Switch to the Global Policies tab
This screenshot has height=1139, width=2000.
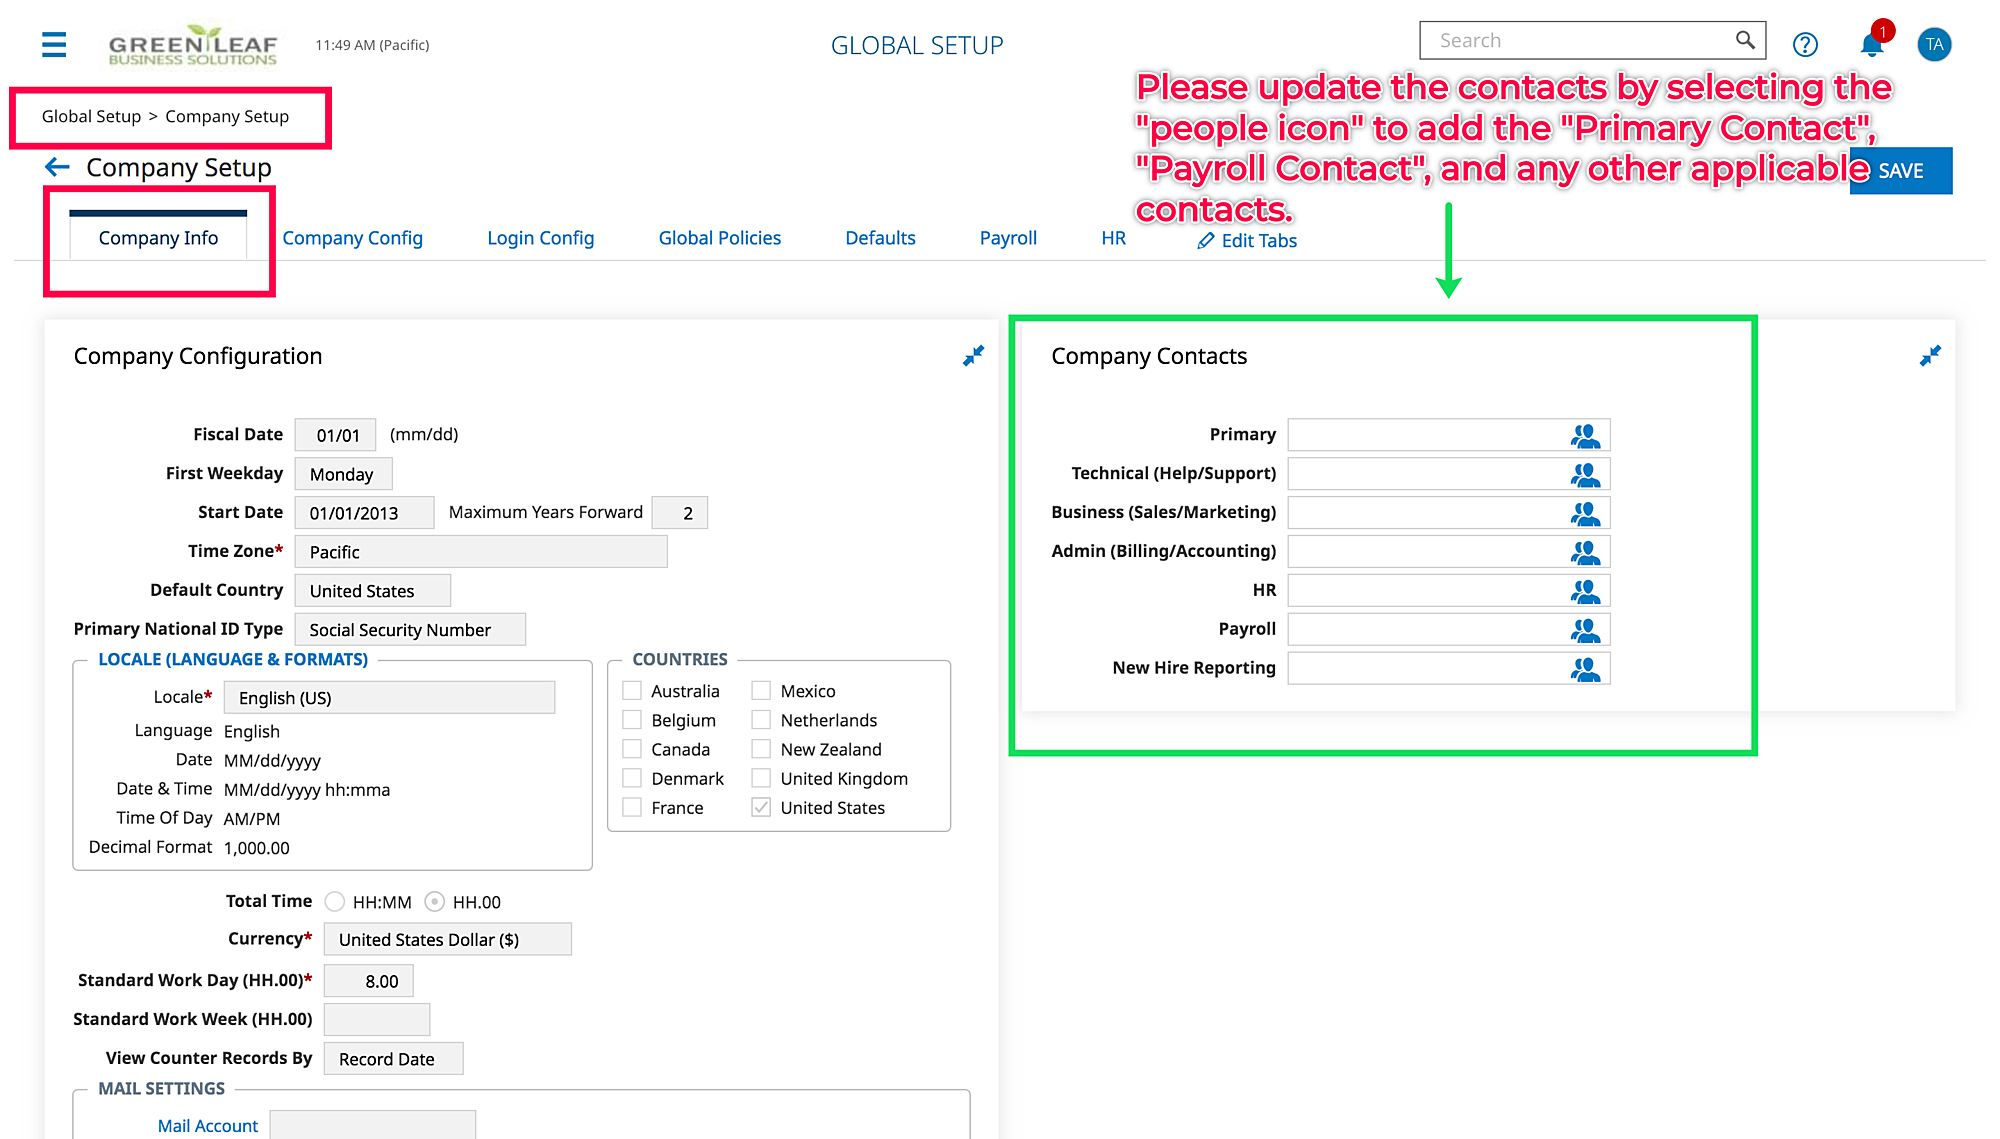pyautogui.click(x=719, y=238)
